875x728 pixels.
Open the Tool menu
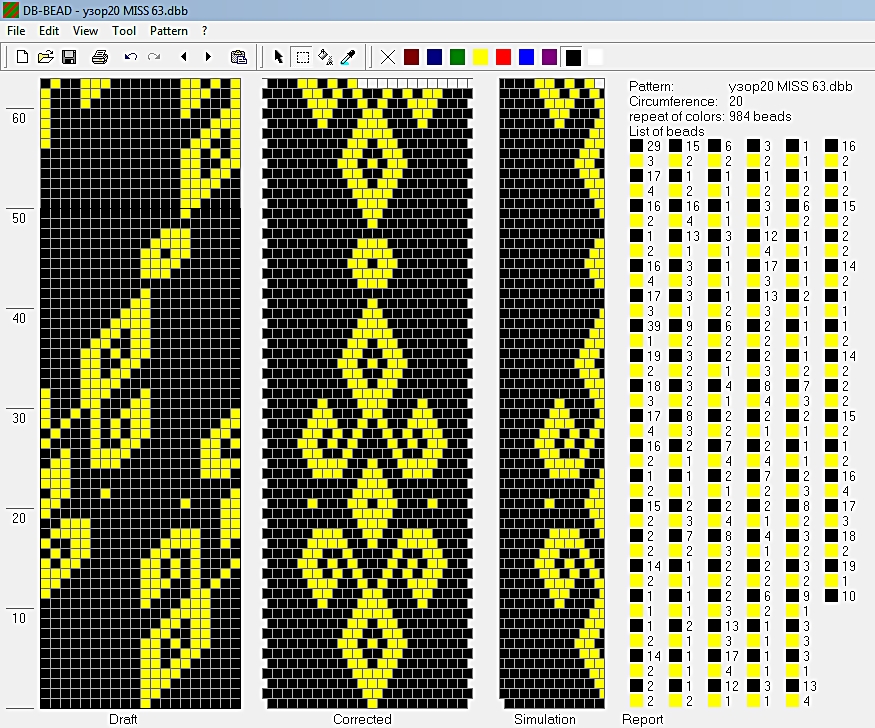[124, 31]
